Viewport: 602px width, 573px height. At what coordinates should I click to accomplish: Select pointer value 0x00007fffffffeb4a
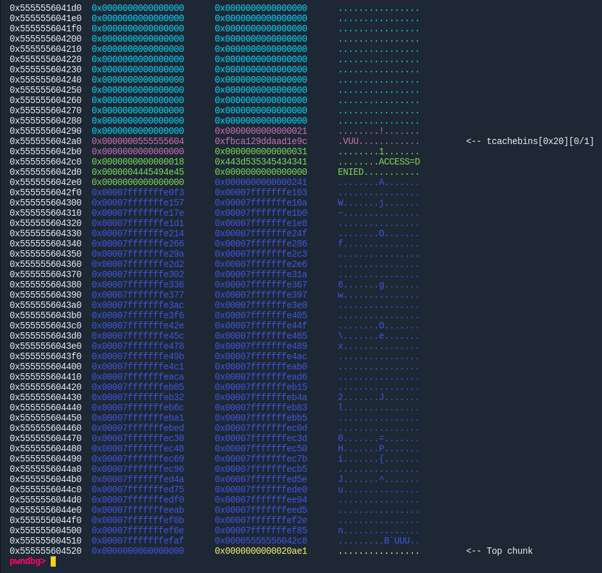pos(261,397)
